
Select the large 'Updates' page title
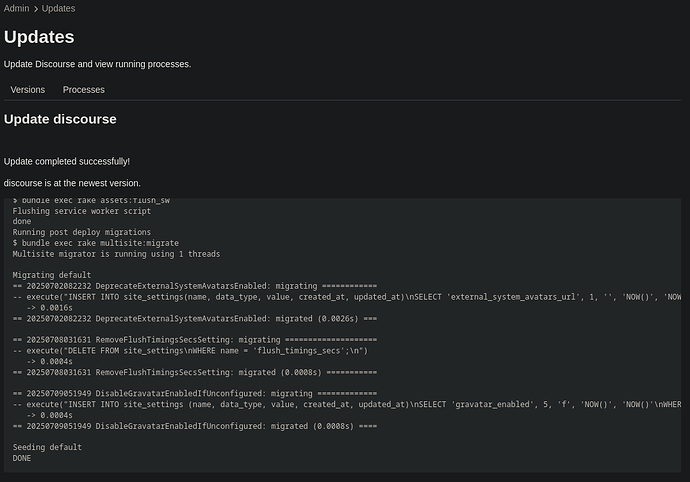point(39,37)
